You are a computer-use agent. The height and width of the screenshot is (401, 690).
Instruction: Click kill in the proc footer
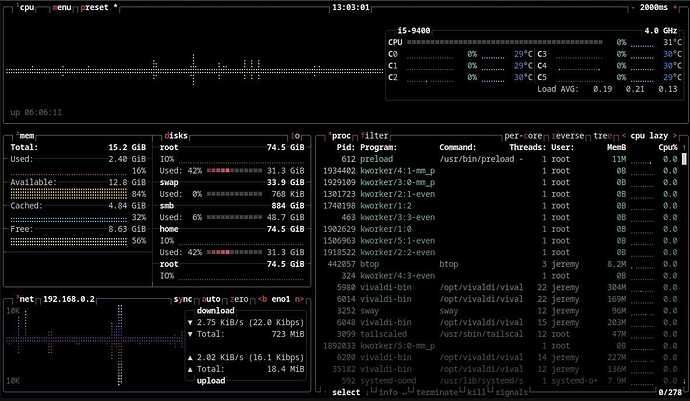click(476, 392)
